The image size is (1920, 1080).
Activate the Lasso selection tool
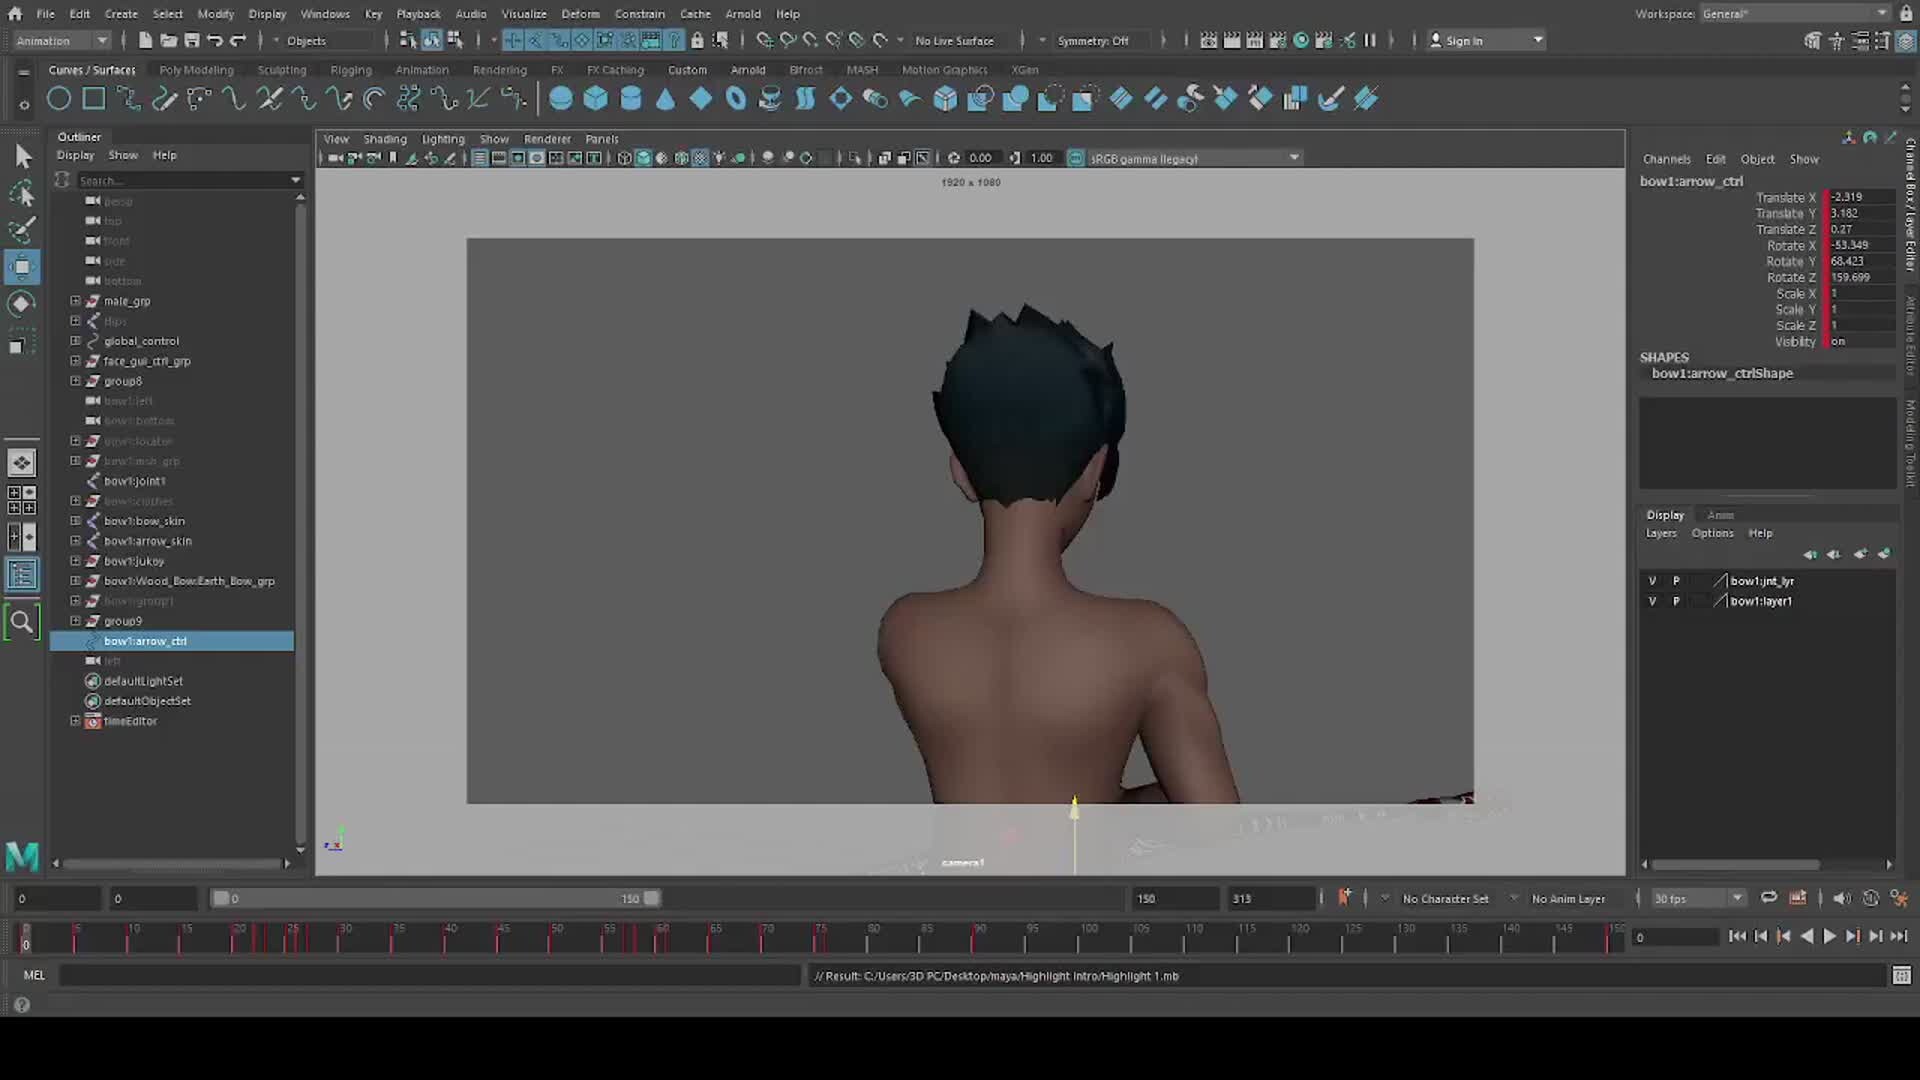[x=22, y=193]
